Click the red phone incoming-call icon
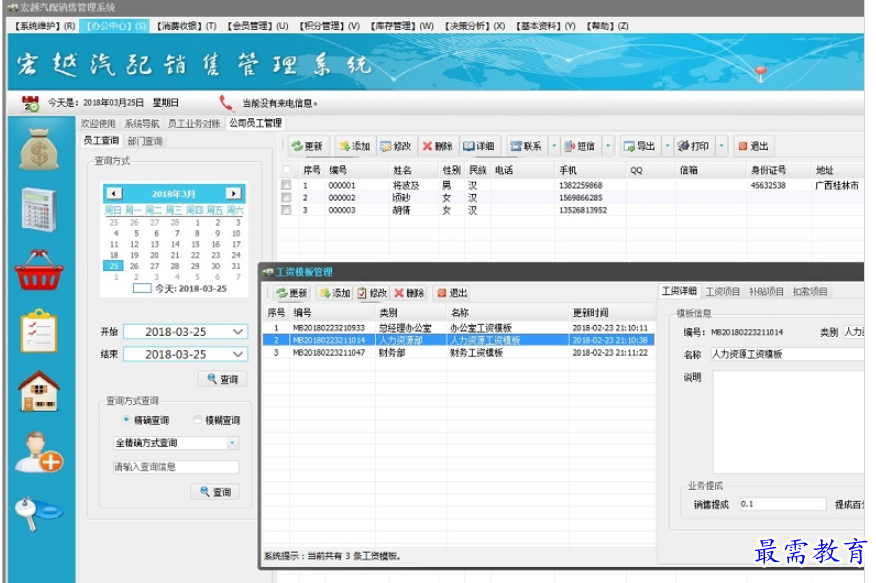 [x=226, y=103]
